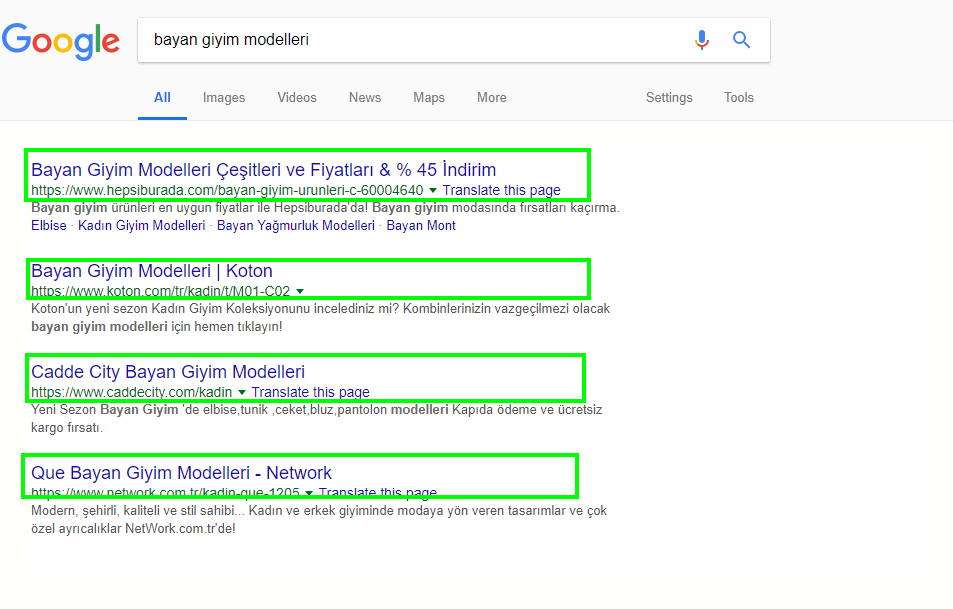Open 'Cadde City Bayan Giyim Modelleri' result
This screenshot has height=609, width=953.
[168, 371]
